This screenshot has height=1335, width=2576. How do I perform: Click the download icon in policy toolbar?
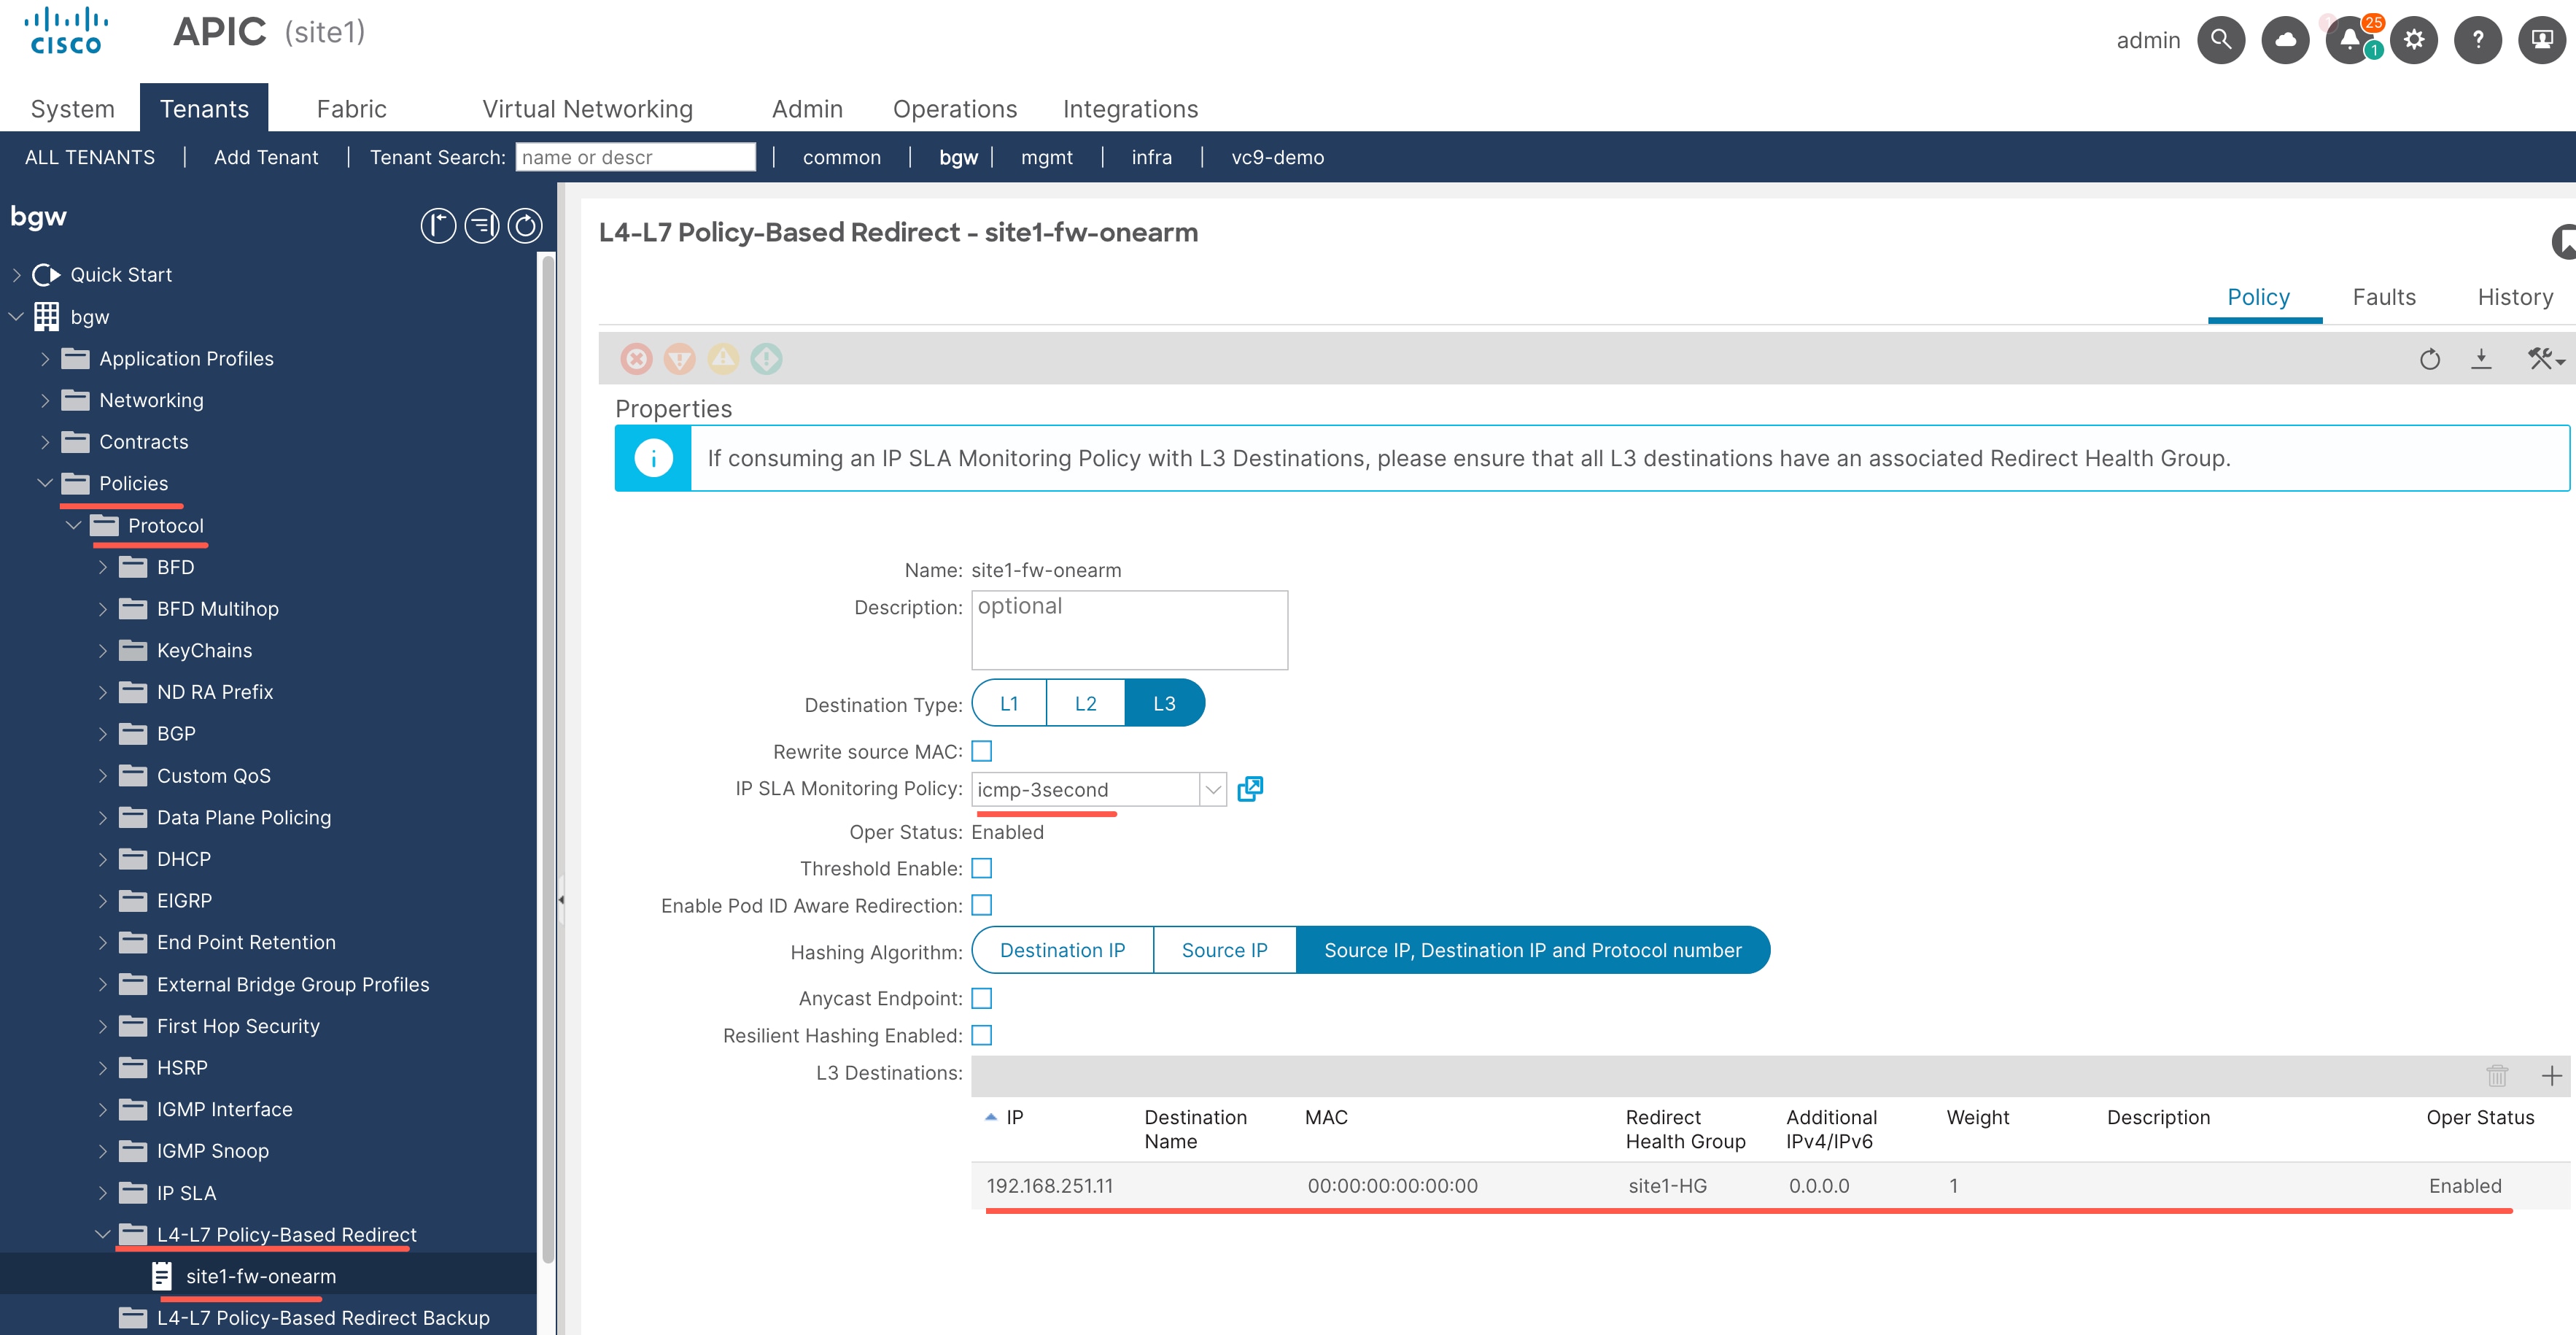[x=2481, y=359]
